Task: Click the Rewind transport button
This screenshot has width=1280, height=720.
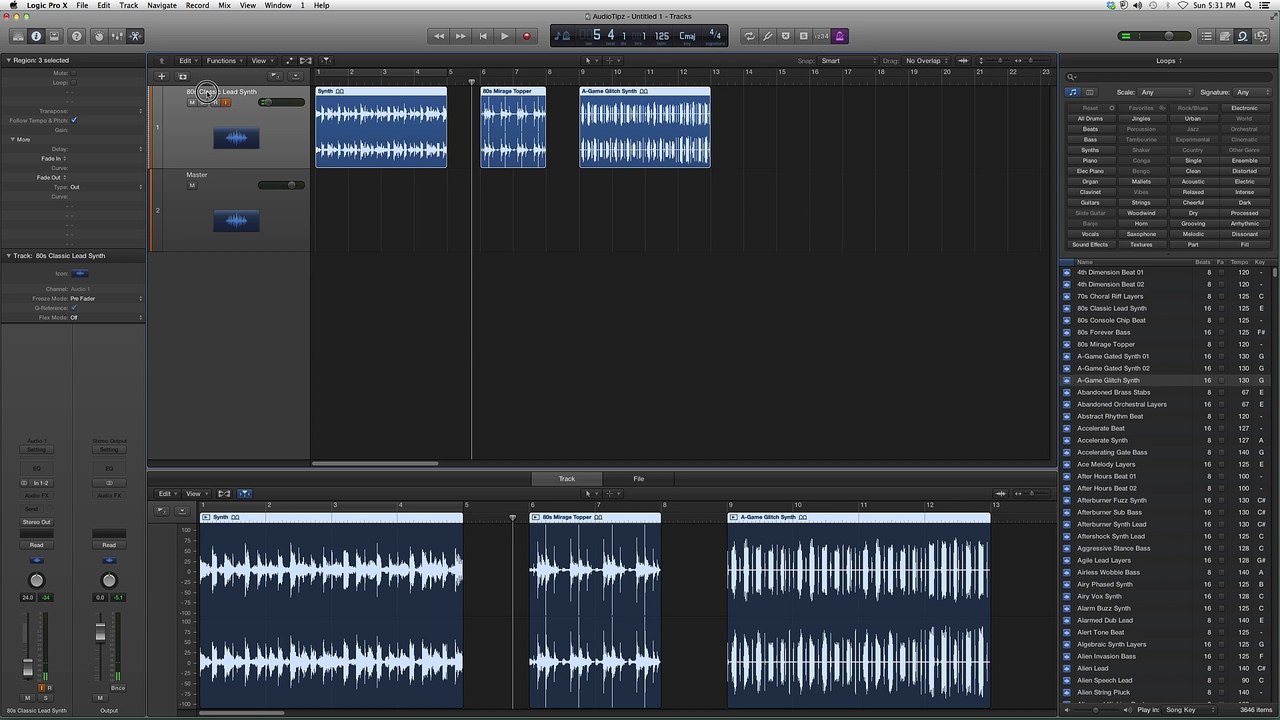Action: point(438,36)
